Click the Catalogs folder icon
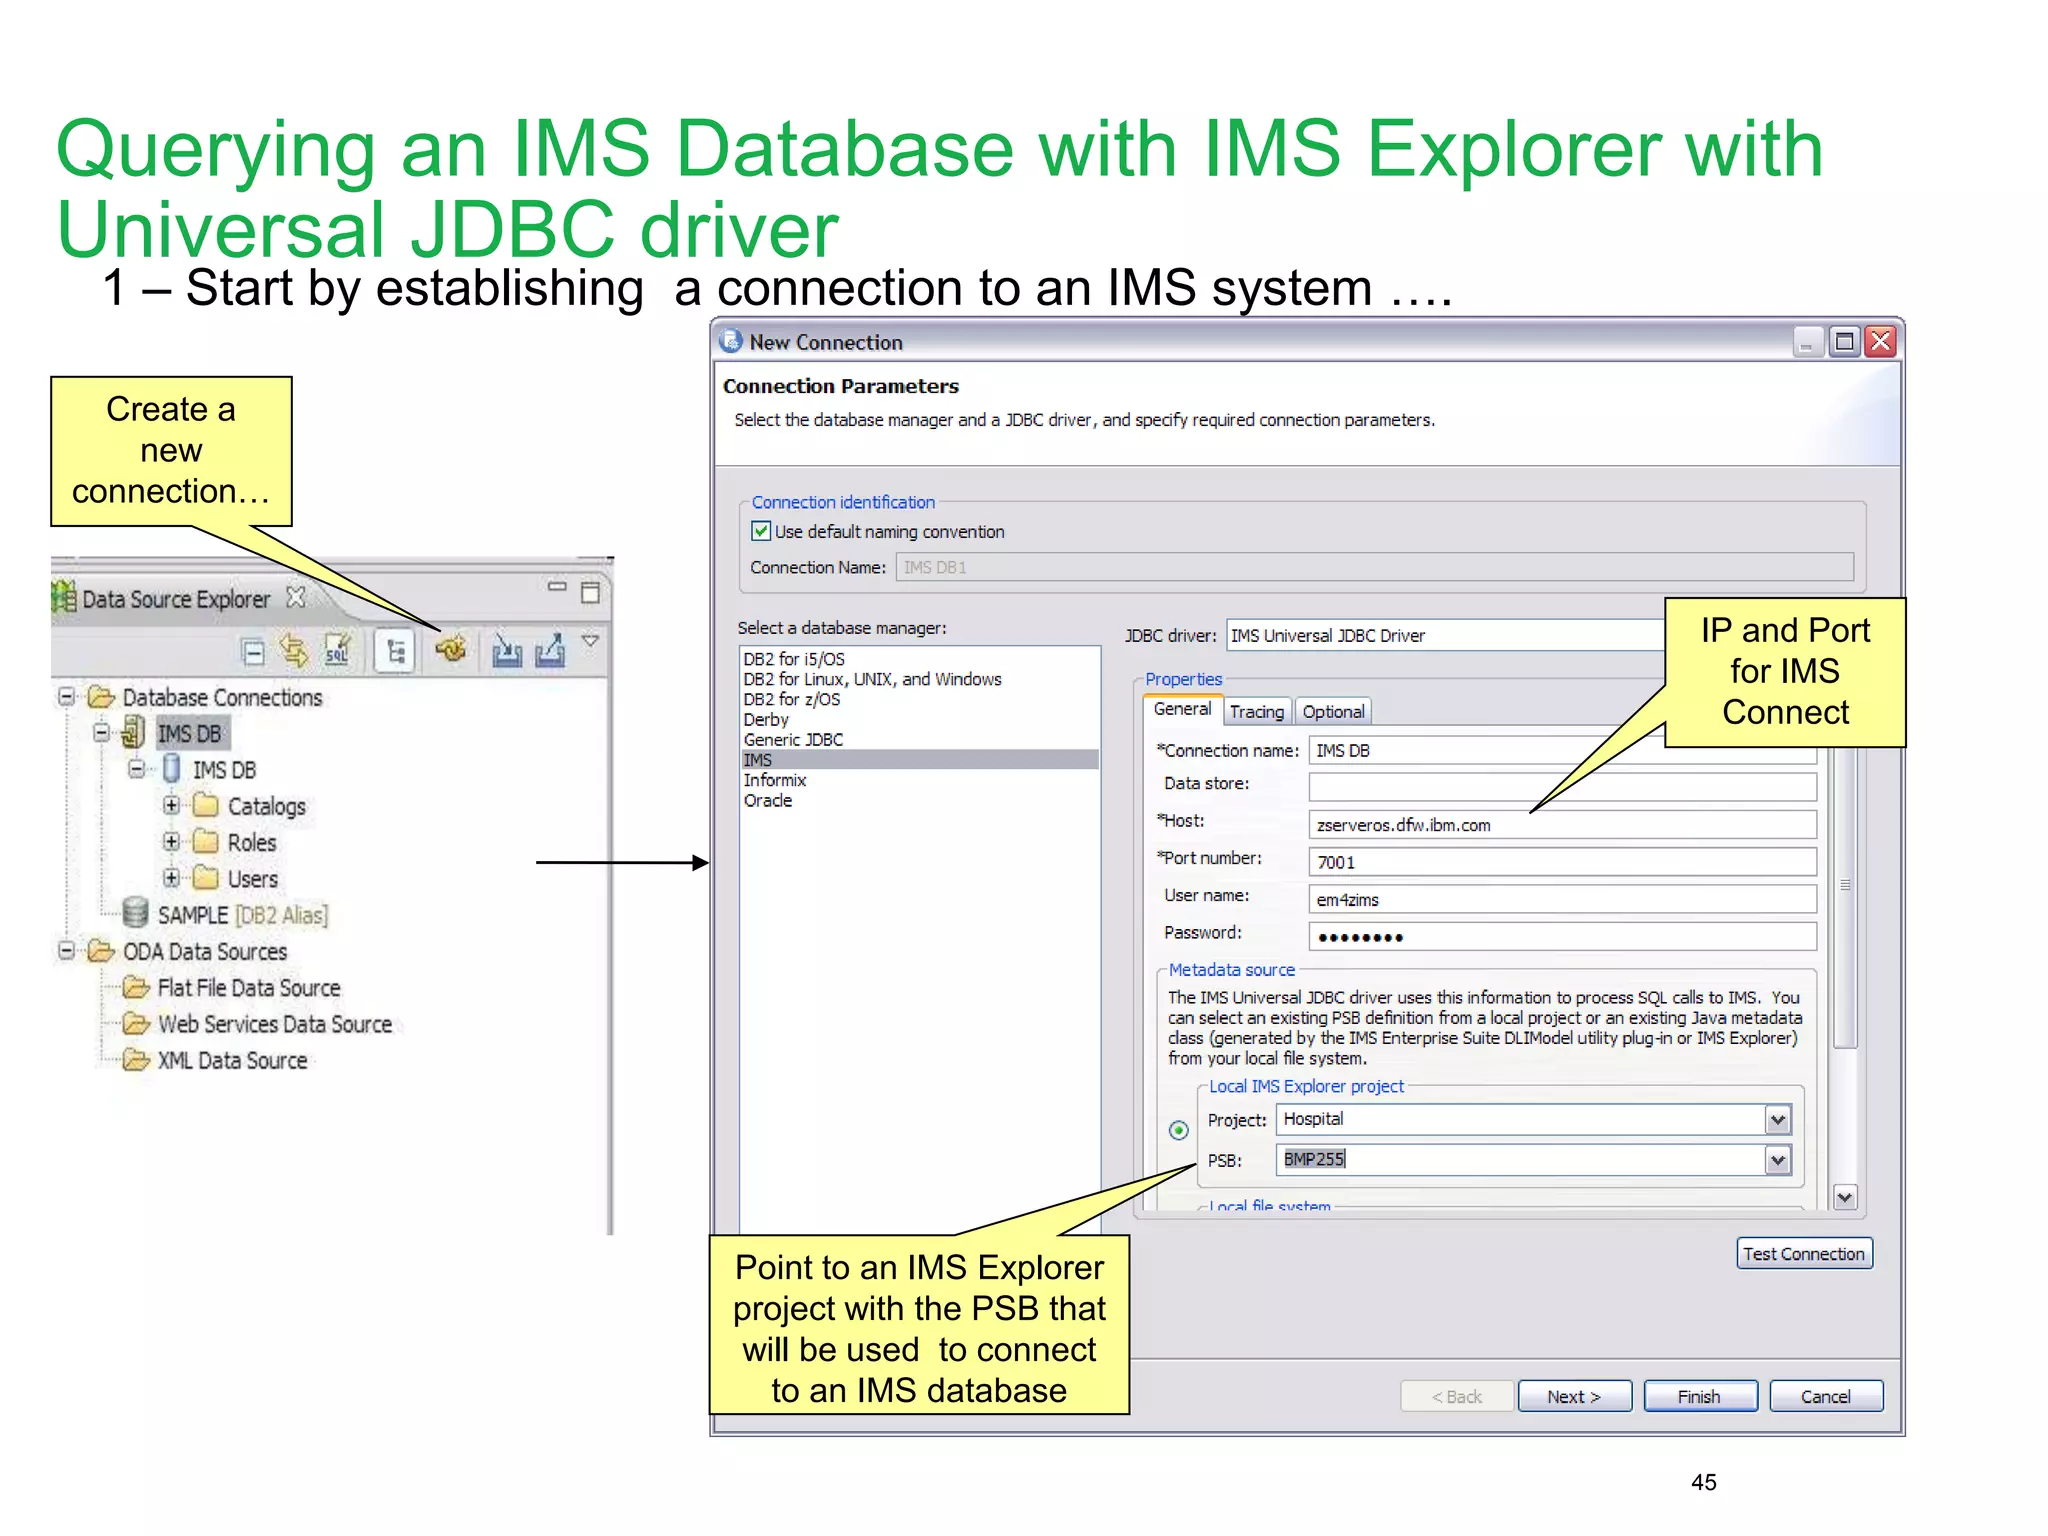 pos(206,805)
